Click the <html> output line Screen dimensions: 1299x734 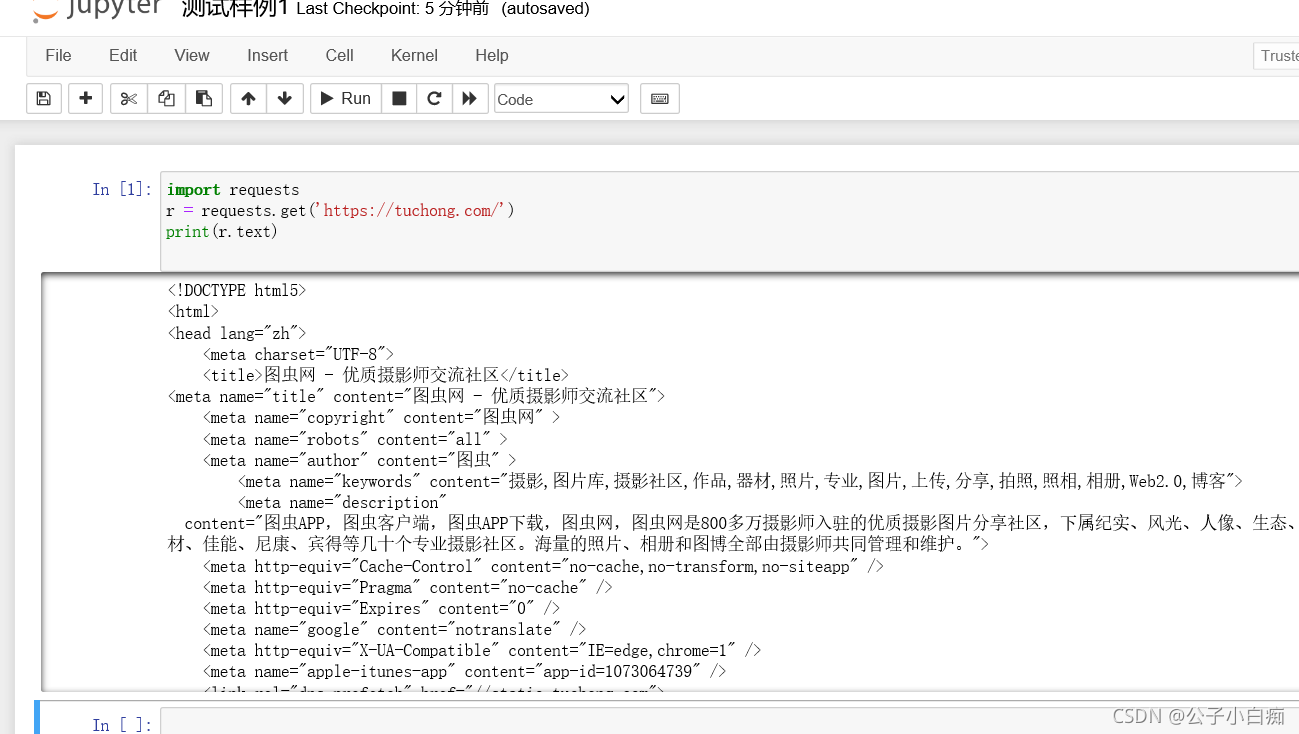[x=193, y=312]
